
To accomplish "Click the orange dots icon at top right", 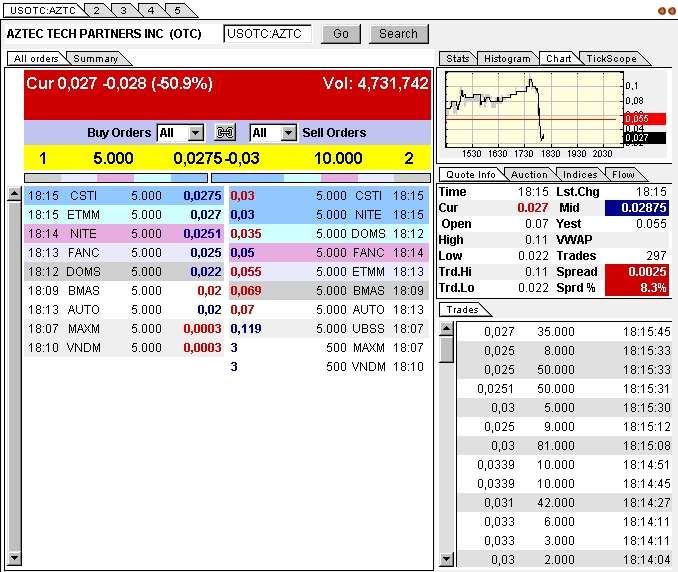I will click(666, 11).
